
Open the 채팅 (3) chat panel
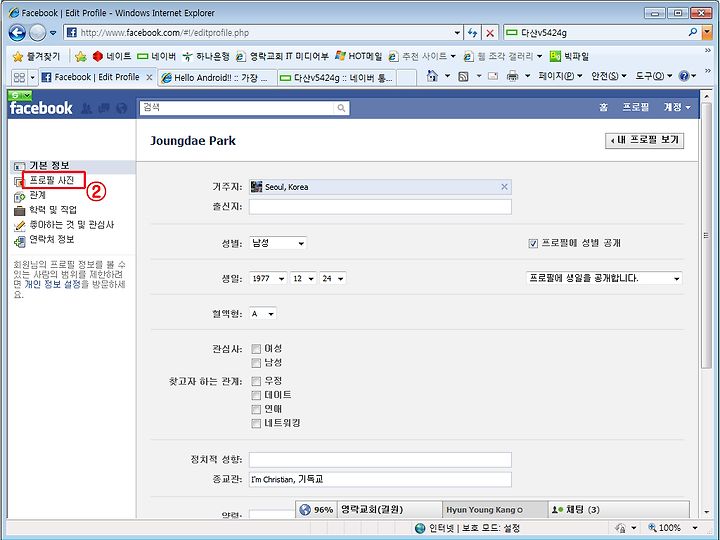(x=619, y=510)
